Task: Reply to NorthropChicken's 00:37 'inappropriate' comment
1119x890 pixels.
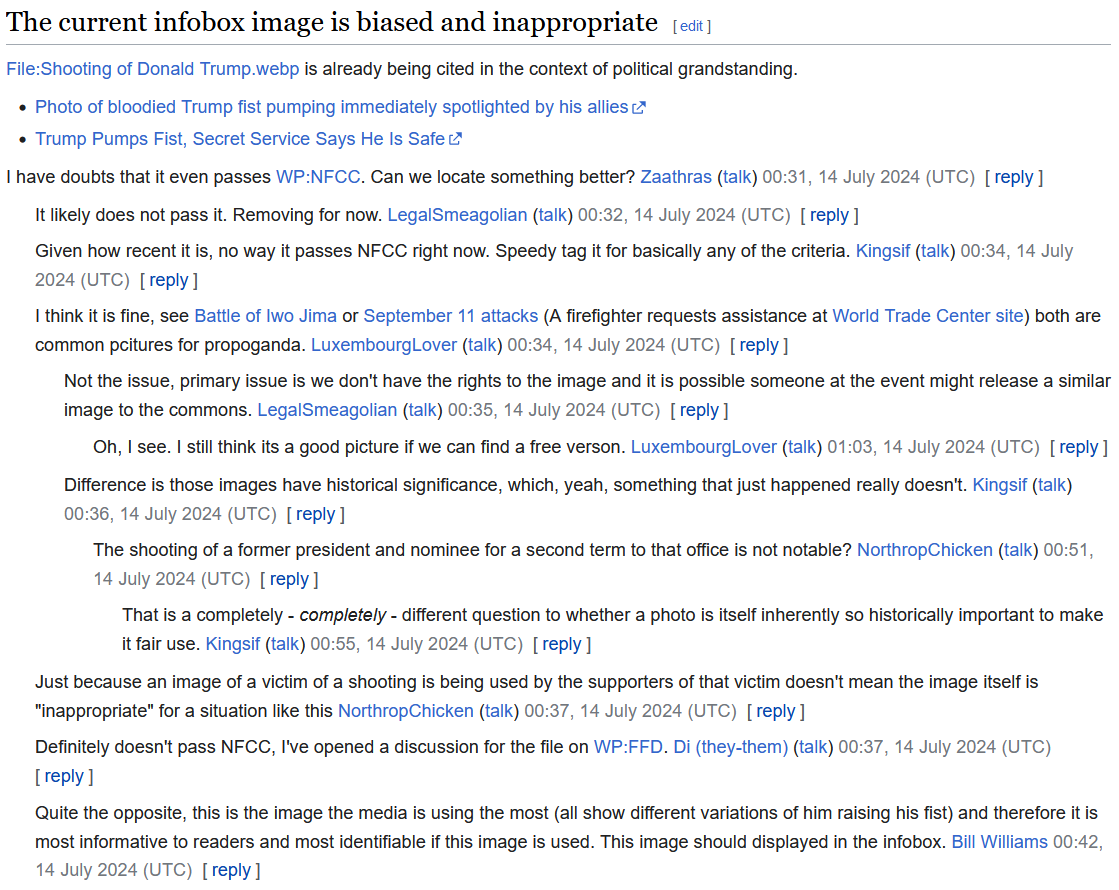Action: pos(775,712)
